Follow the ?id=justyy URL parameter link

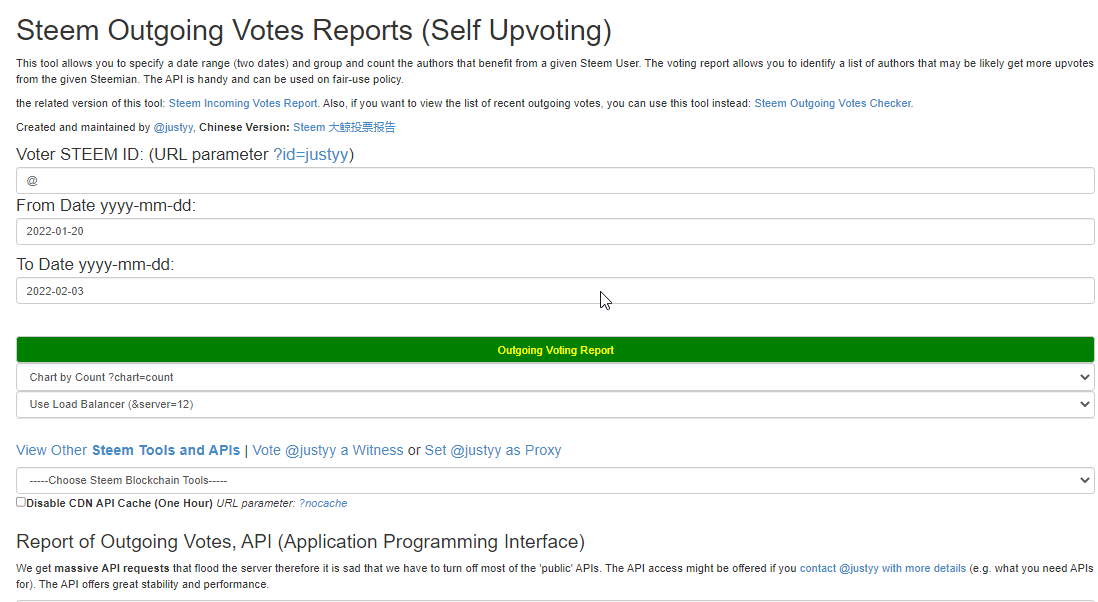pos(310,154)
